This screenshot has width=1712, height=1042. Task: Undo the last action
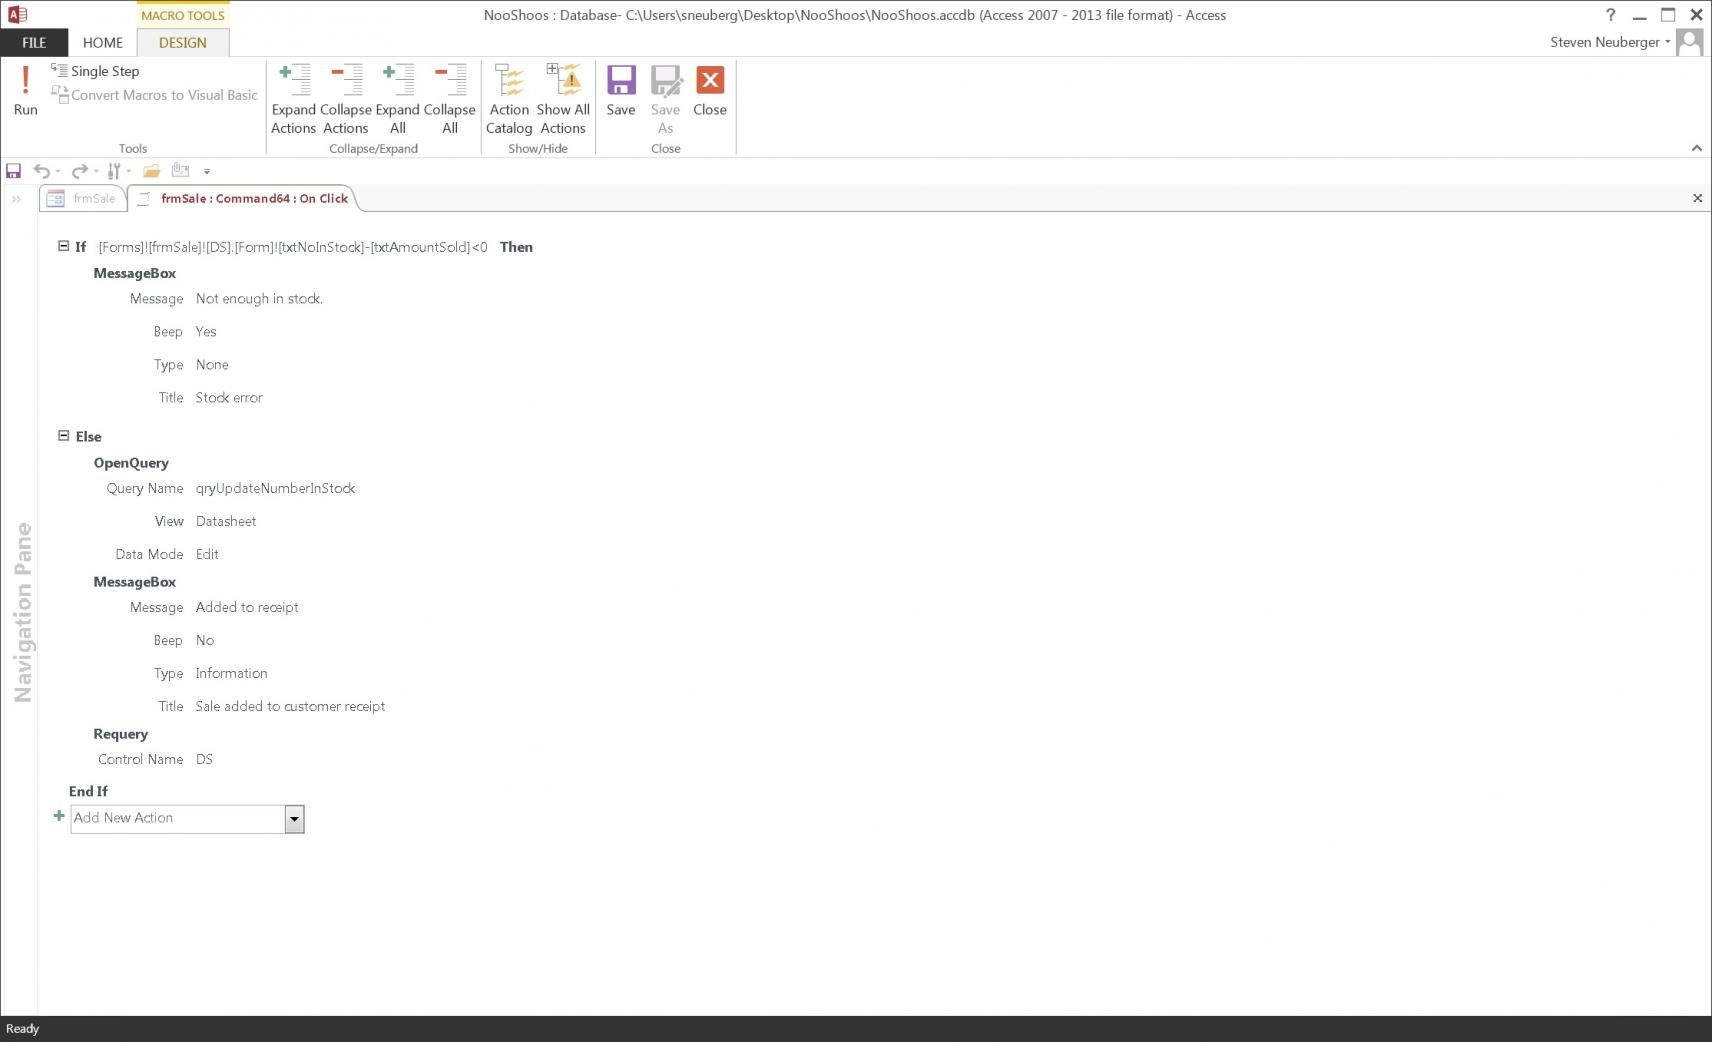[41, 171]
